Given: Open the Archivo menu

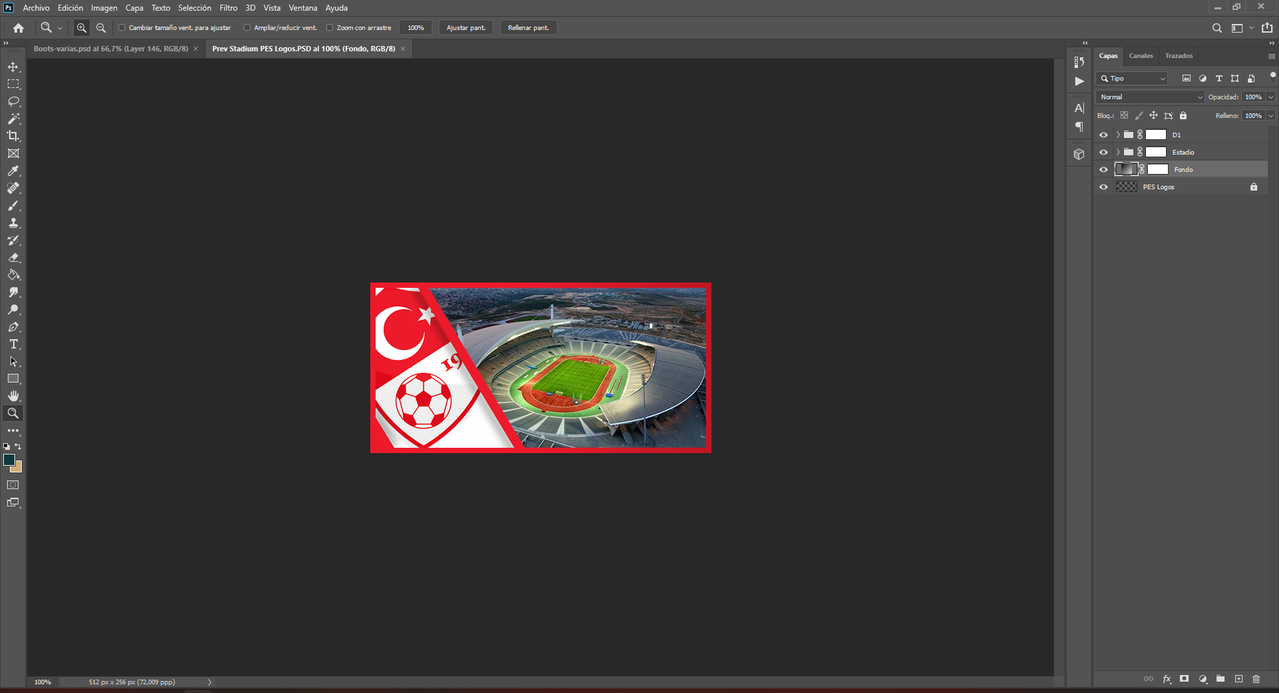Looking at the screenshot, I should coord(36,8).
